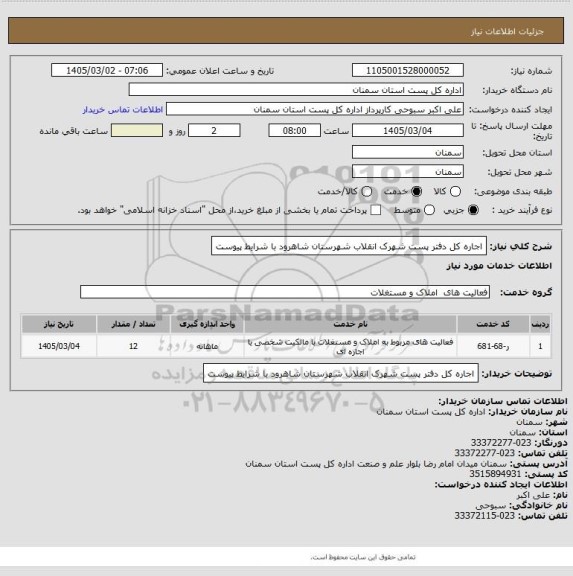Image resolution: width=573 pixels, height=576 pixels.
Task: Tick the اسناد خزانه اسلامی payment checkbox
Action: tap(375, 210)
